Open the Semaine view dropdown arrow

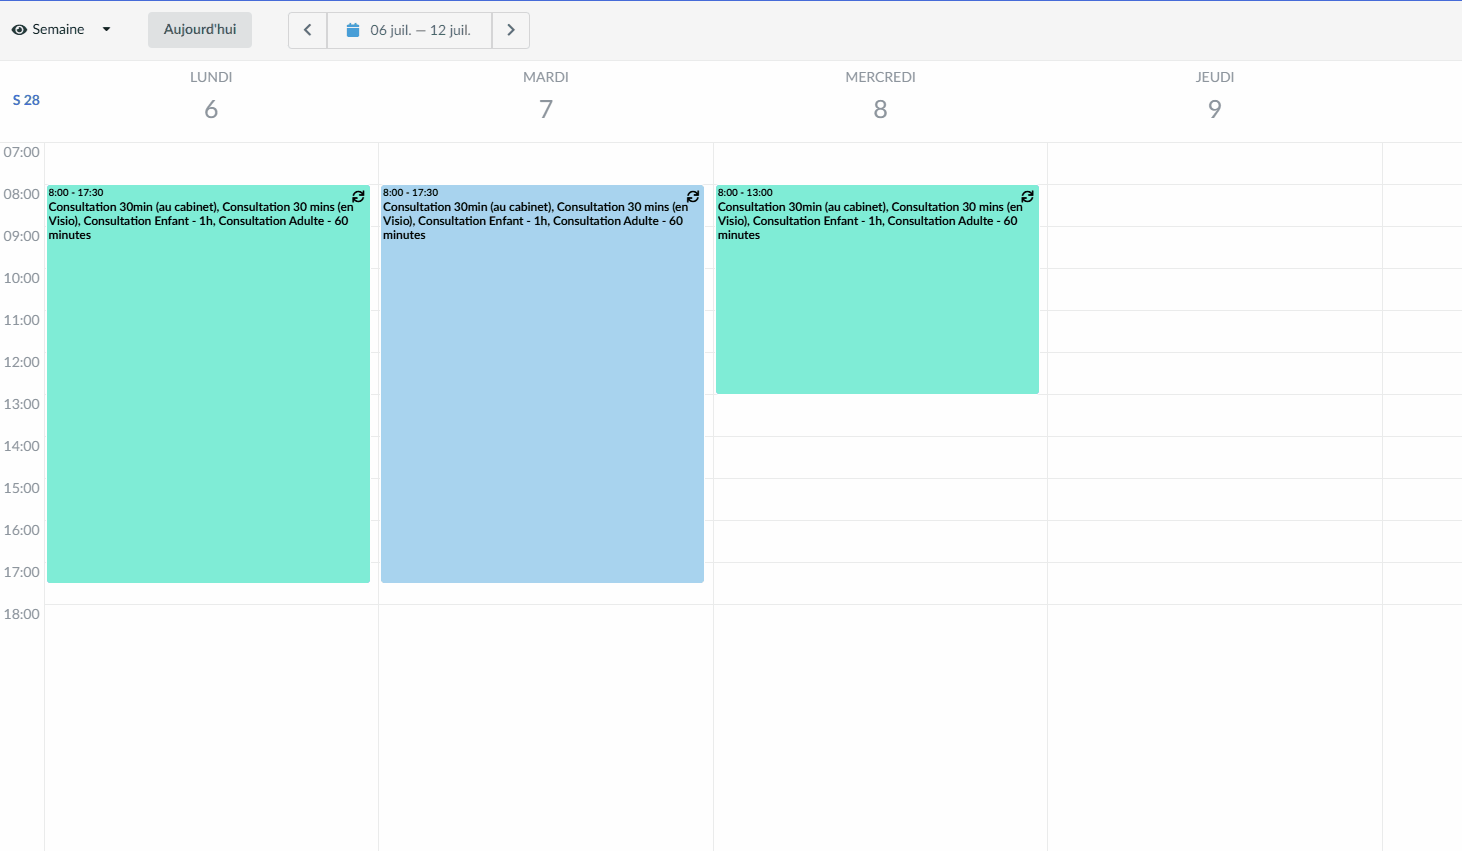point(106,30)
